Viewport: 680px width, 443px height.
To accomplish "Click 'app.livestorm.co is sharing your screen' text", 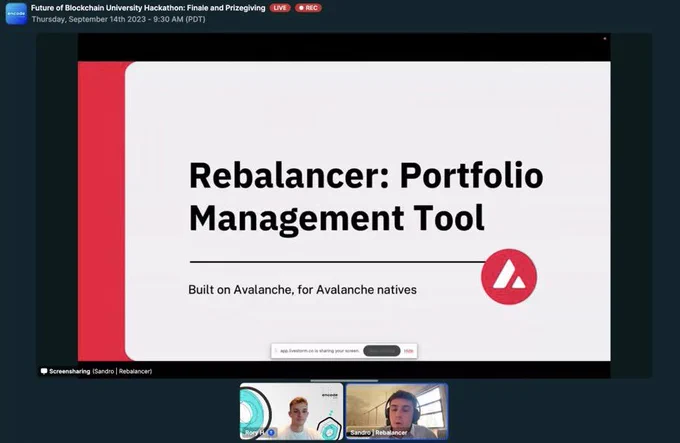I will [x=320, y=351].
